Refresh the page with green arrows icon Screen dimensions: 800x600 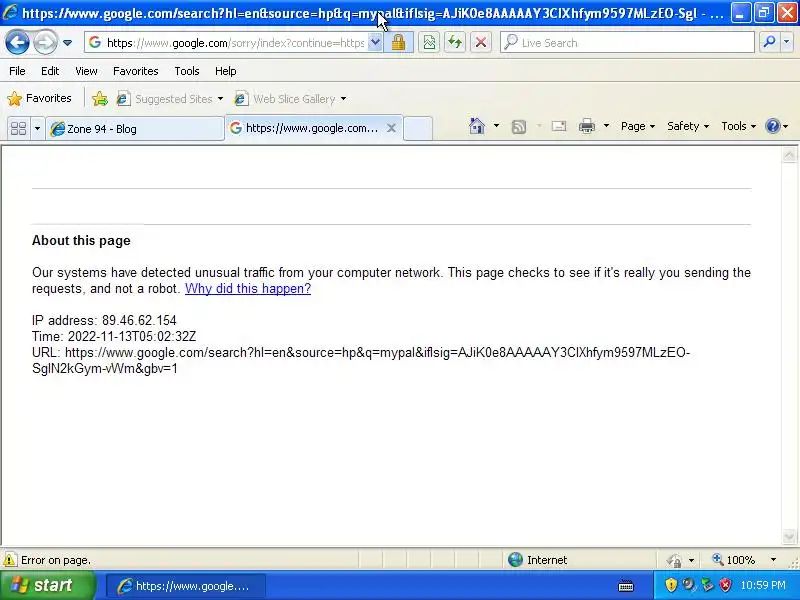455,42
